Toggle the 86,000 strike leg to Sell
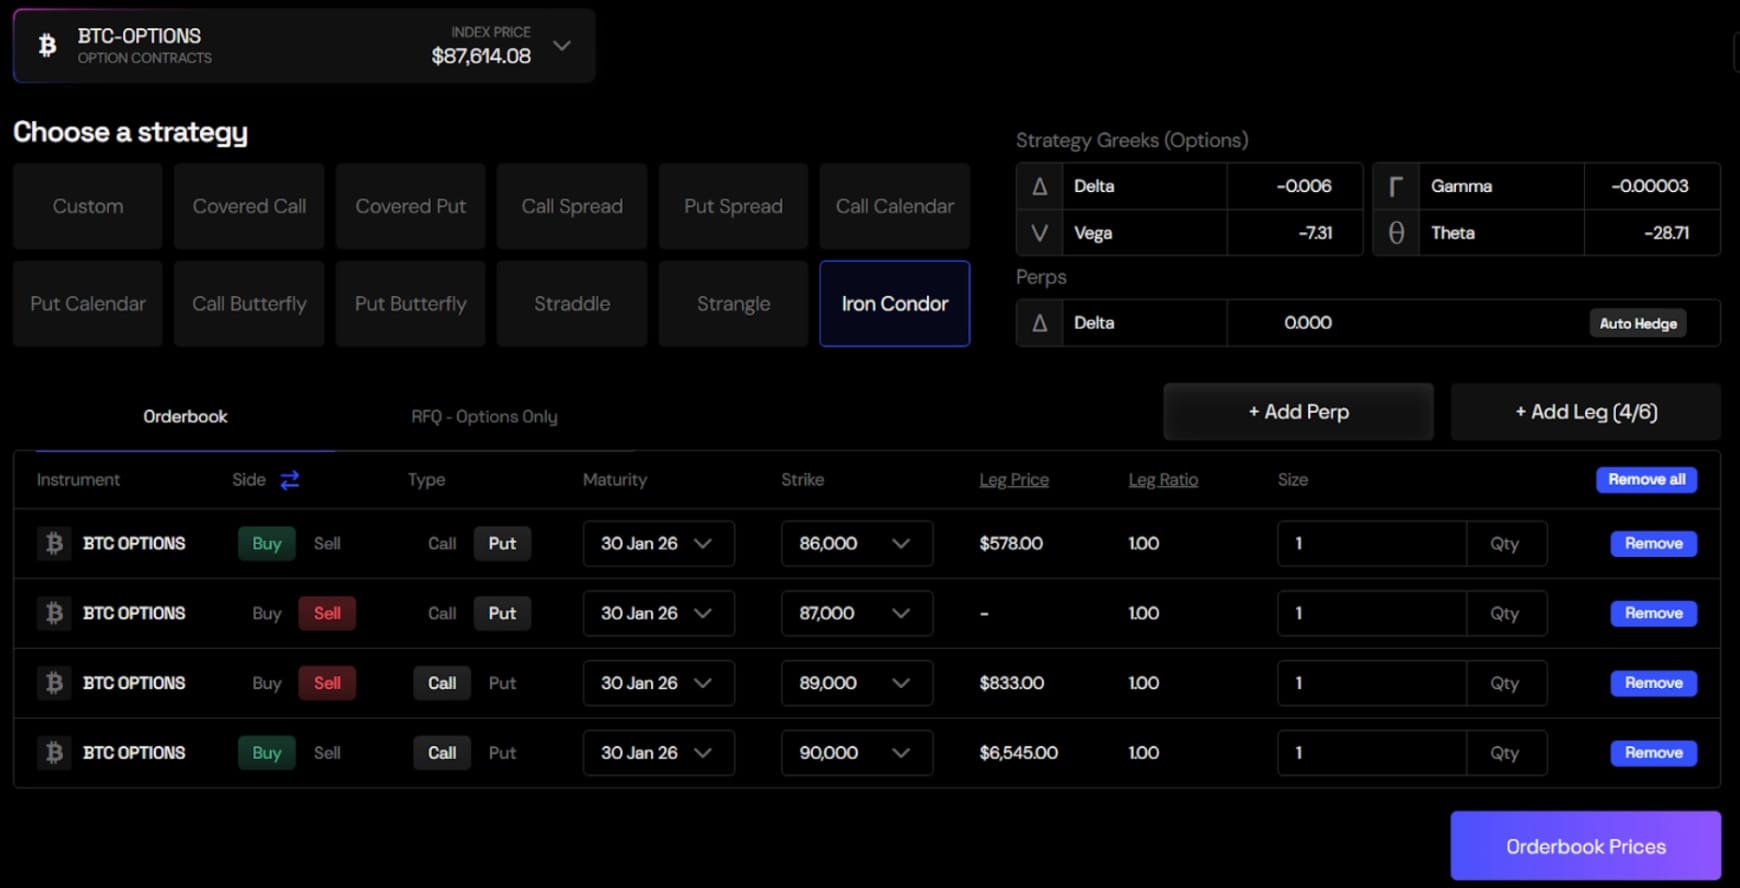 (327, 543)
